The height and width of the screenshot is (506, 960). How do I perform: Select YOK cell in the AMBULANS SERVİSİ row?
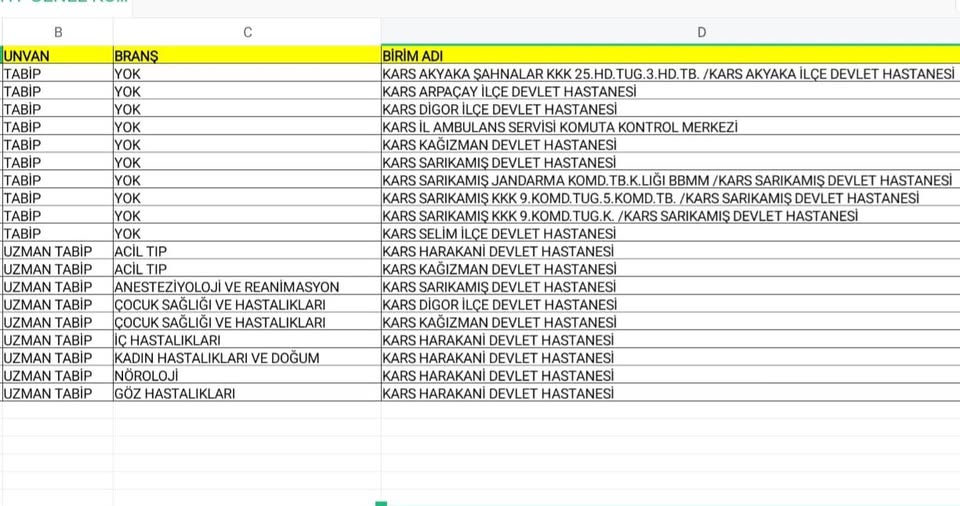coord(247,127)
